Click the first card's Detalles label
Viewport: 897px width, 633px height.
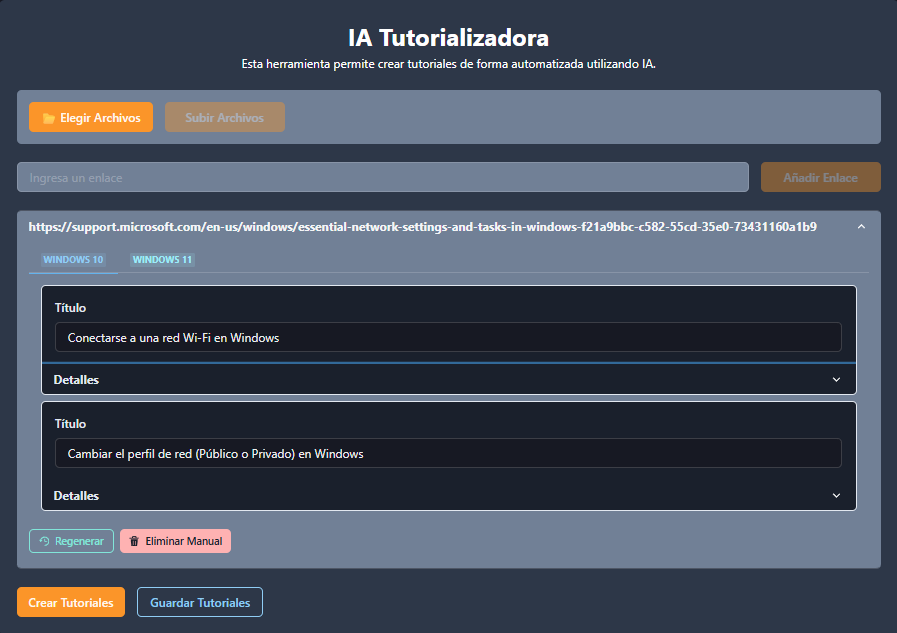[x=76, y=380]
